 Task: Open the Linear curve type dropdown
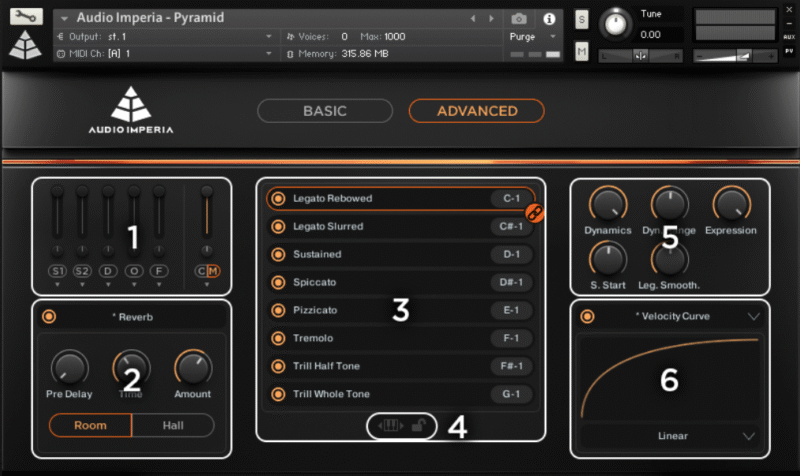[670, 436]
